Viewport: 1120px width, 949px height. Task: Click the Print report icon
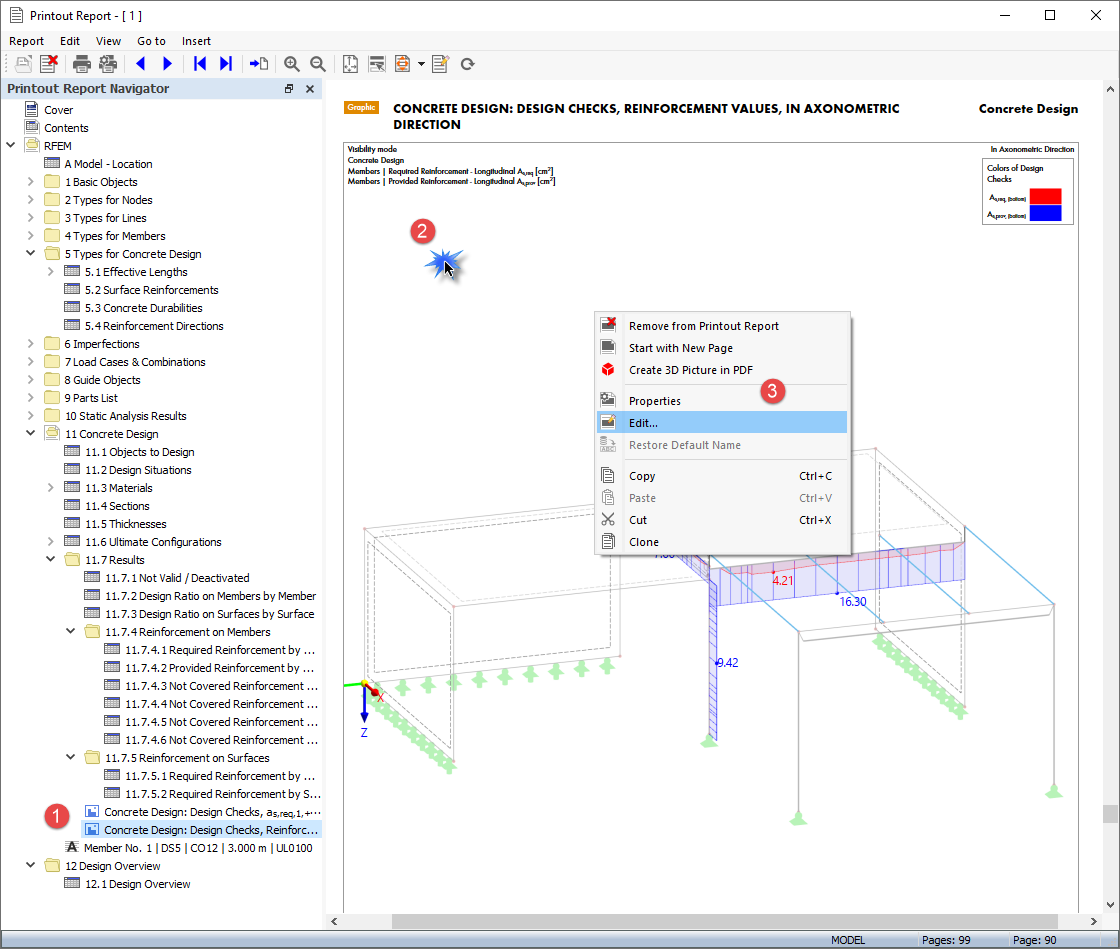(x=82, y=64)
